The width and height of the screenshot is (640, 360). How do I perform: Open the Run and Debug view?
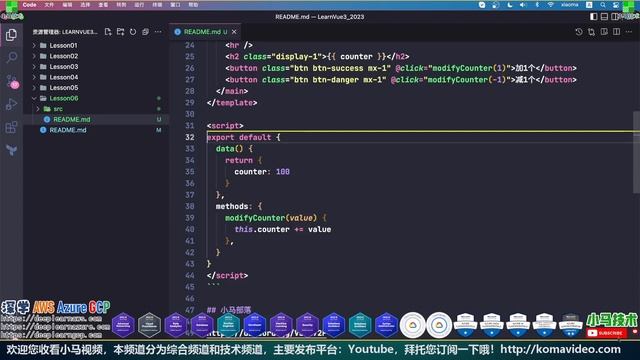click(11, 104)
